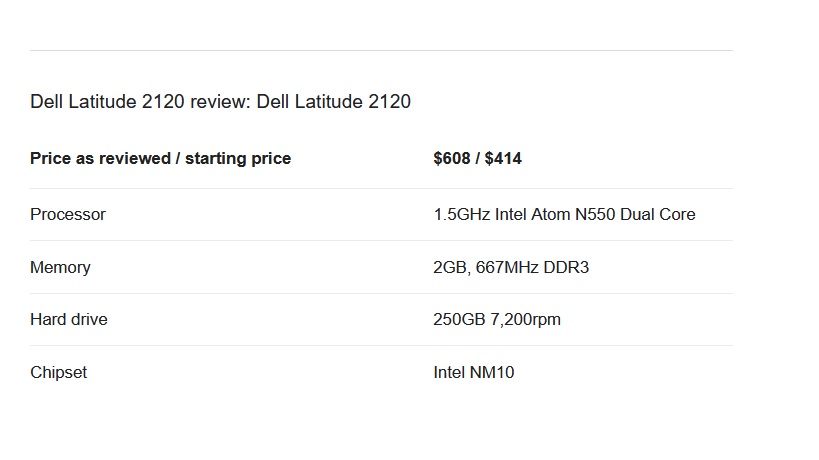
Task: Click 'starting price' in the bold header
Action: point(238,158)
